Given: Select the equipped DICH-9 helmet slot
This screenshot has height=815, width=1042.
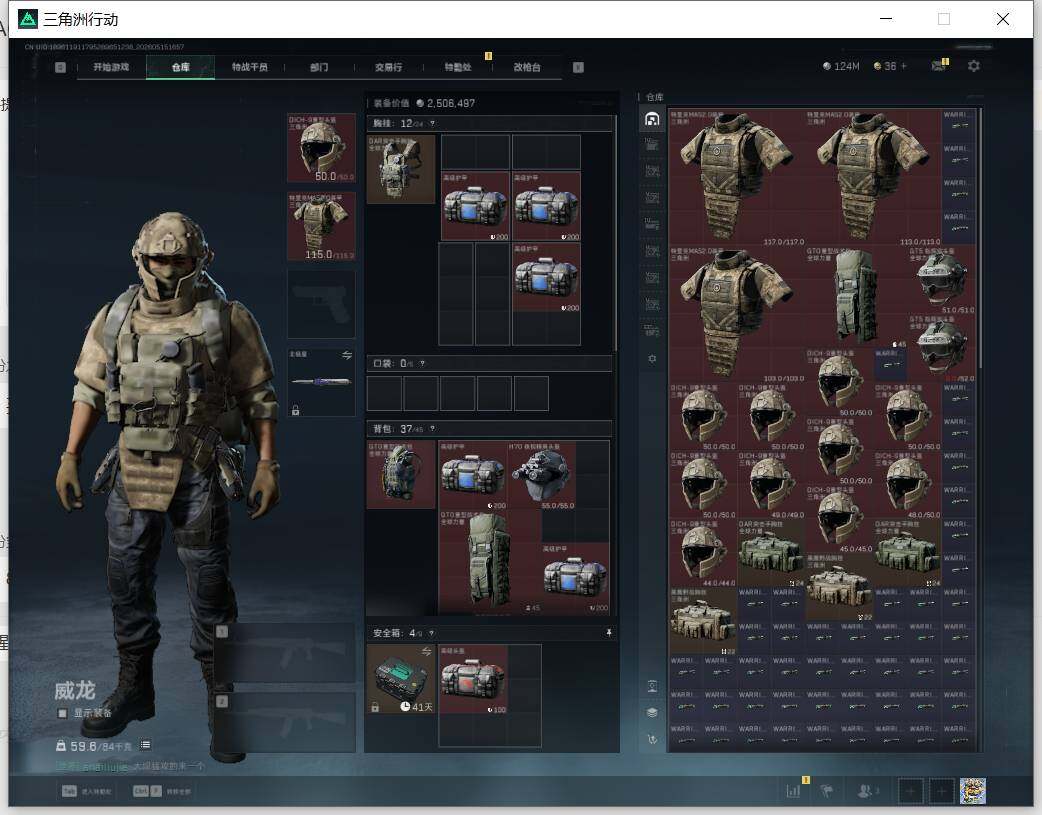Looking at the screenshot, I should tap(321, 148).
